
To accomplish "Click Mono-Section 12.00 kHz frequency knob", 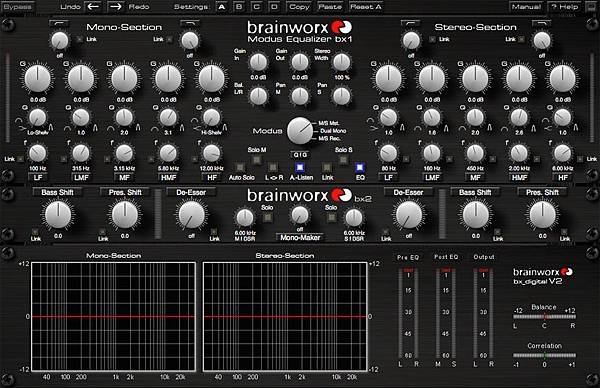I will tap(212, 153).
